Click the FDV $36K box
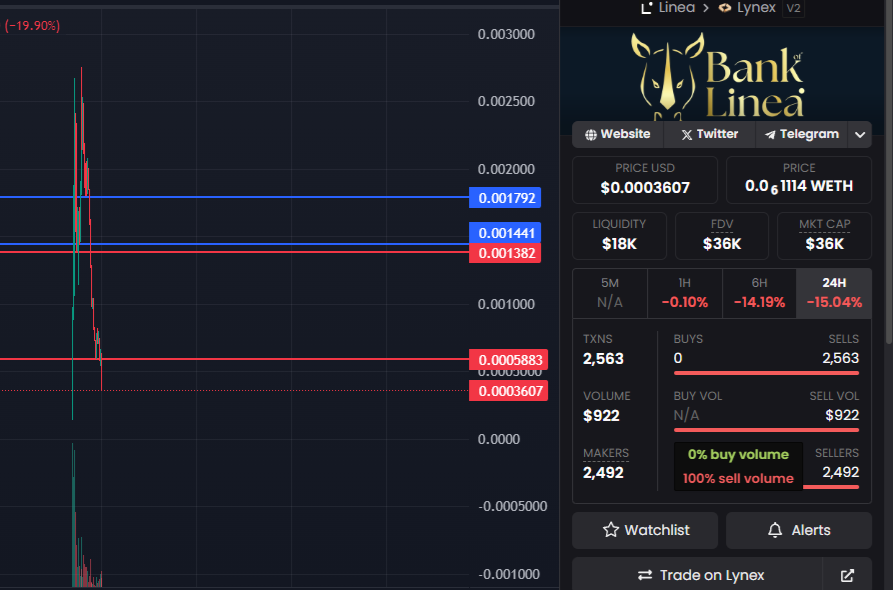Screen dimensions: 893x590 (722, 236)
